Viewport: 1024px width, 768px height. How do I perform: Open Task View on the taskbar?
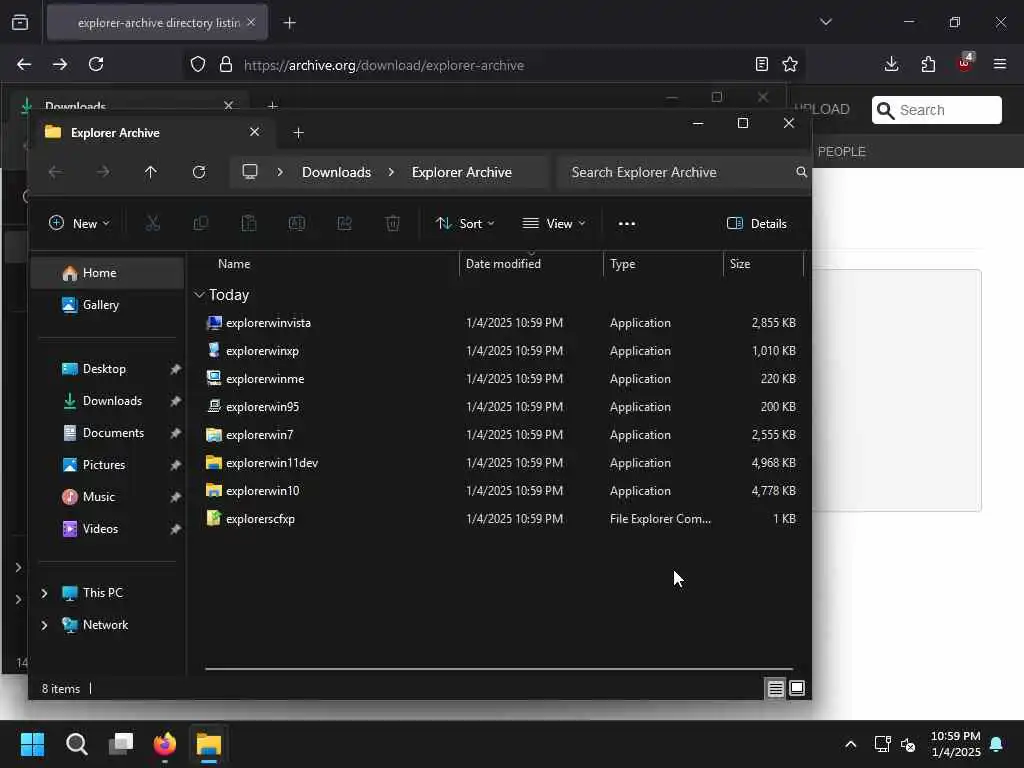[x=121, y=744]
